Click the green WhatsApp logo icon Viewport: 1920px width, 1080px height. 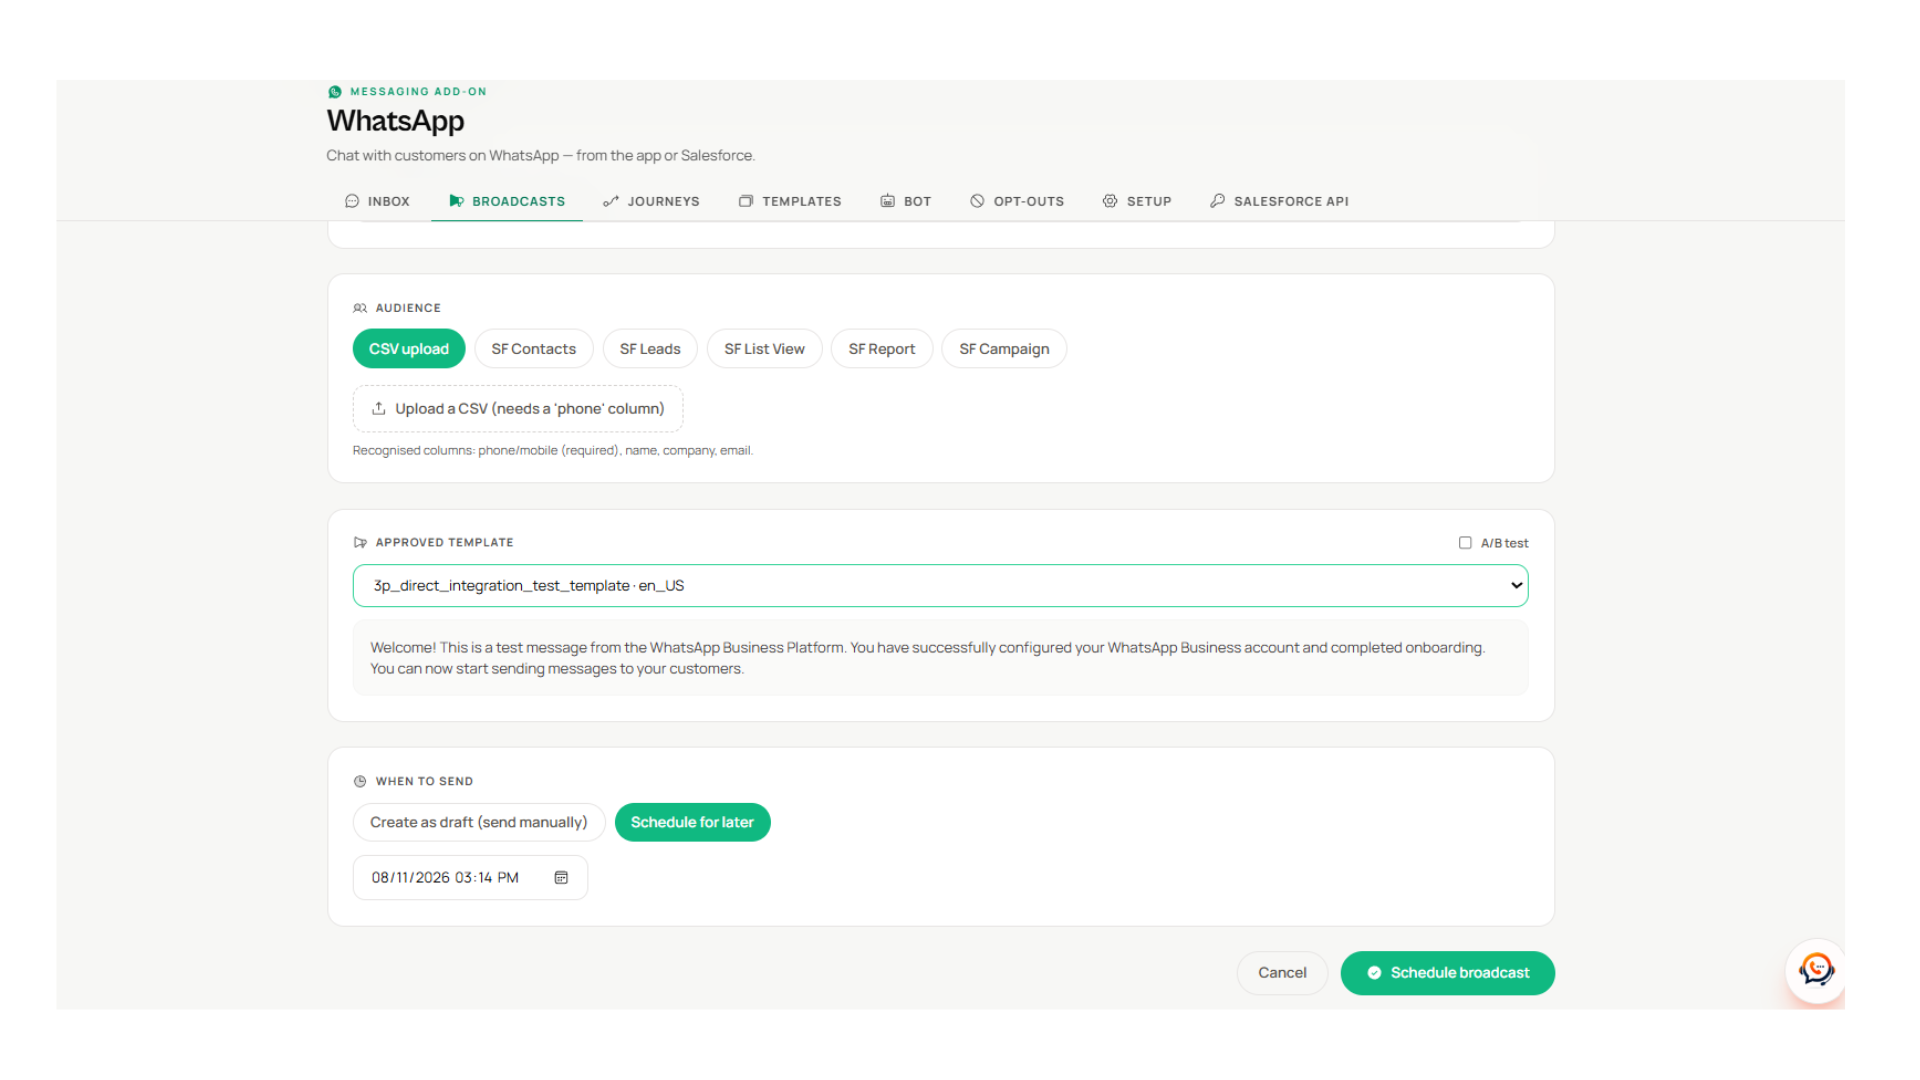[x=335, y=92]
